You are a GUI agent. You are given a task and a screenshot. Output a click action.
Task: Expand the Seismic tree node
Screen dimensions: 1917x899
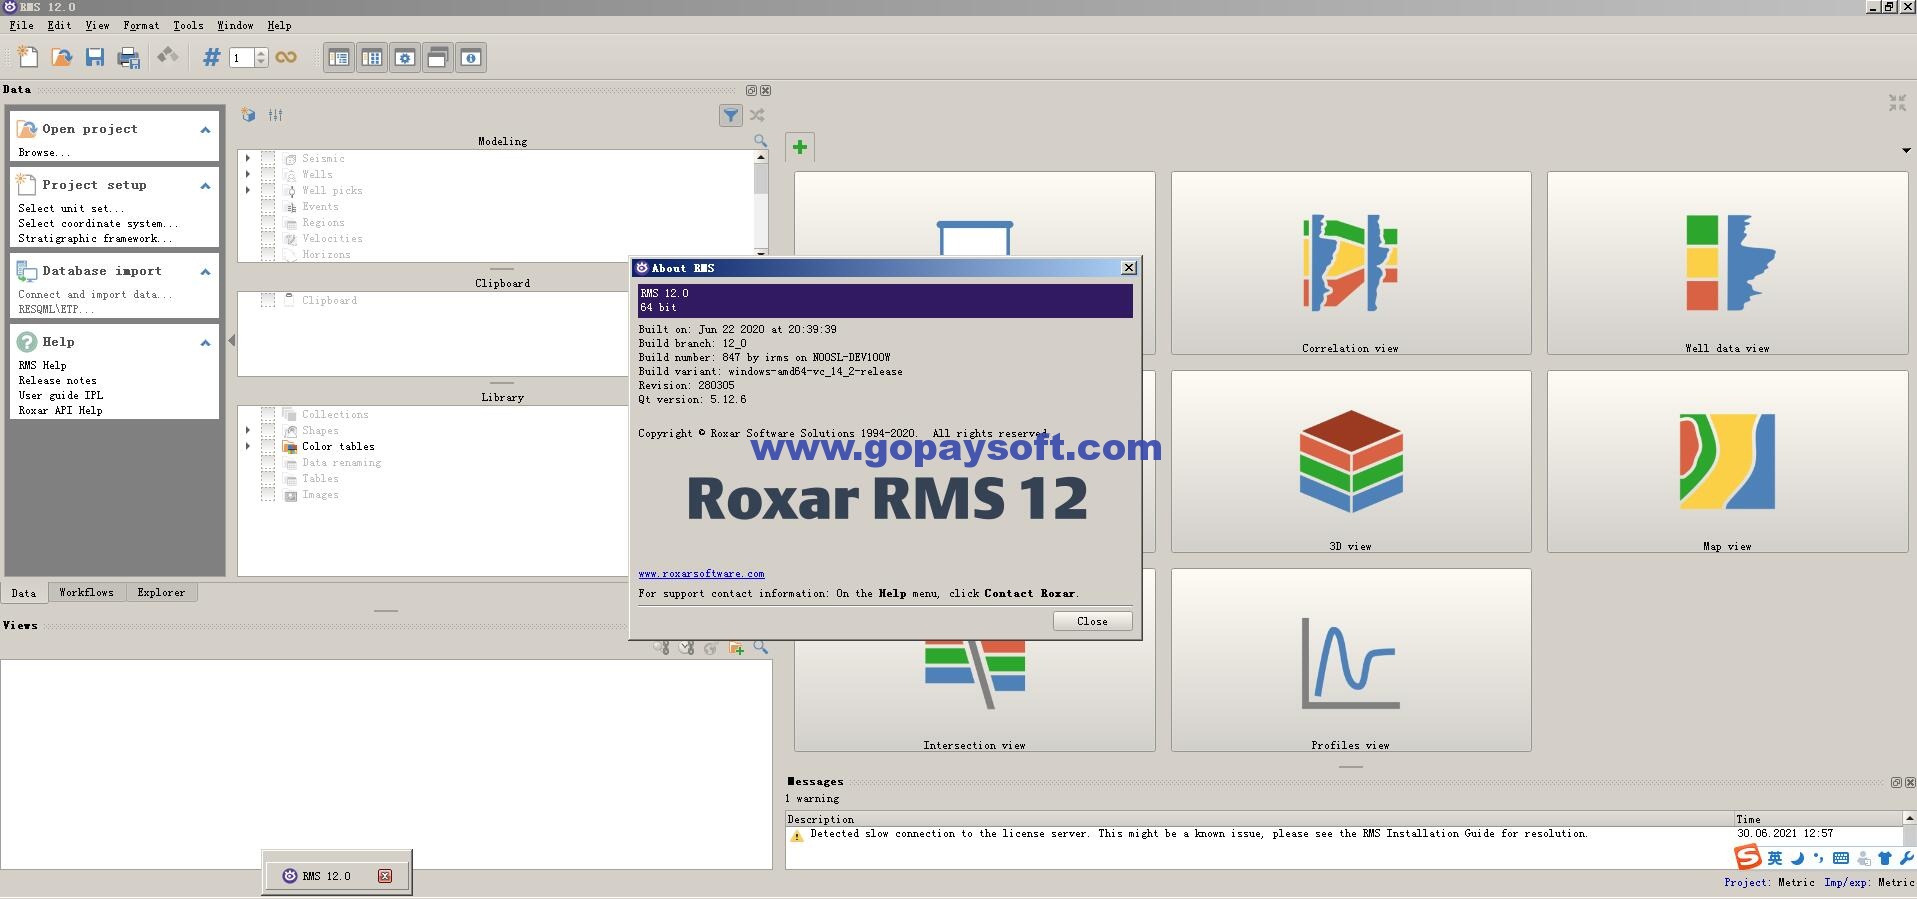point(248,158)
